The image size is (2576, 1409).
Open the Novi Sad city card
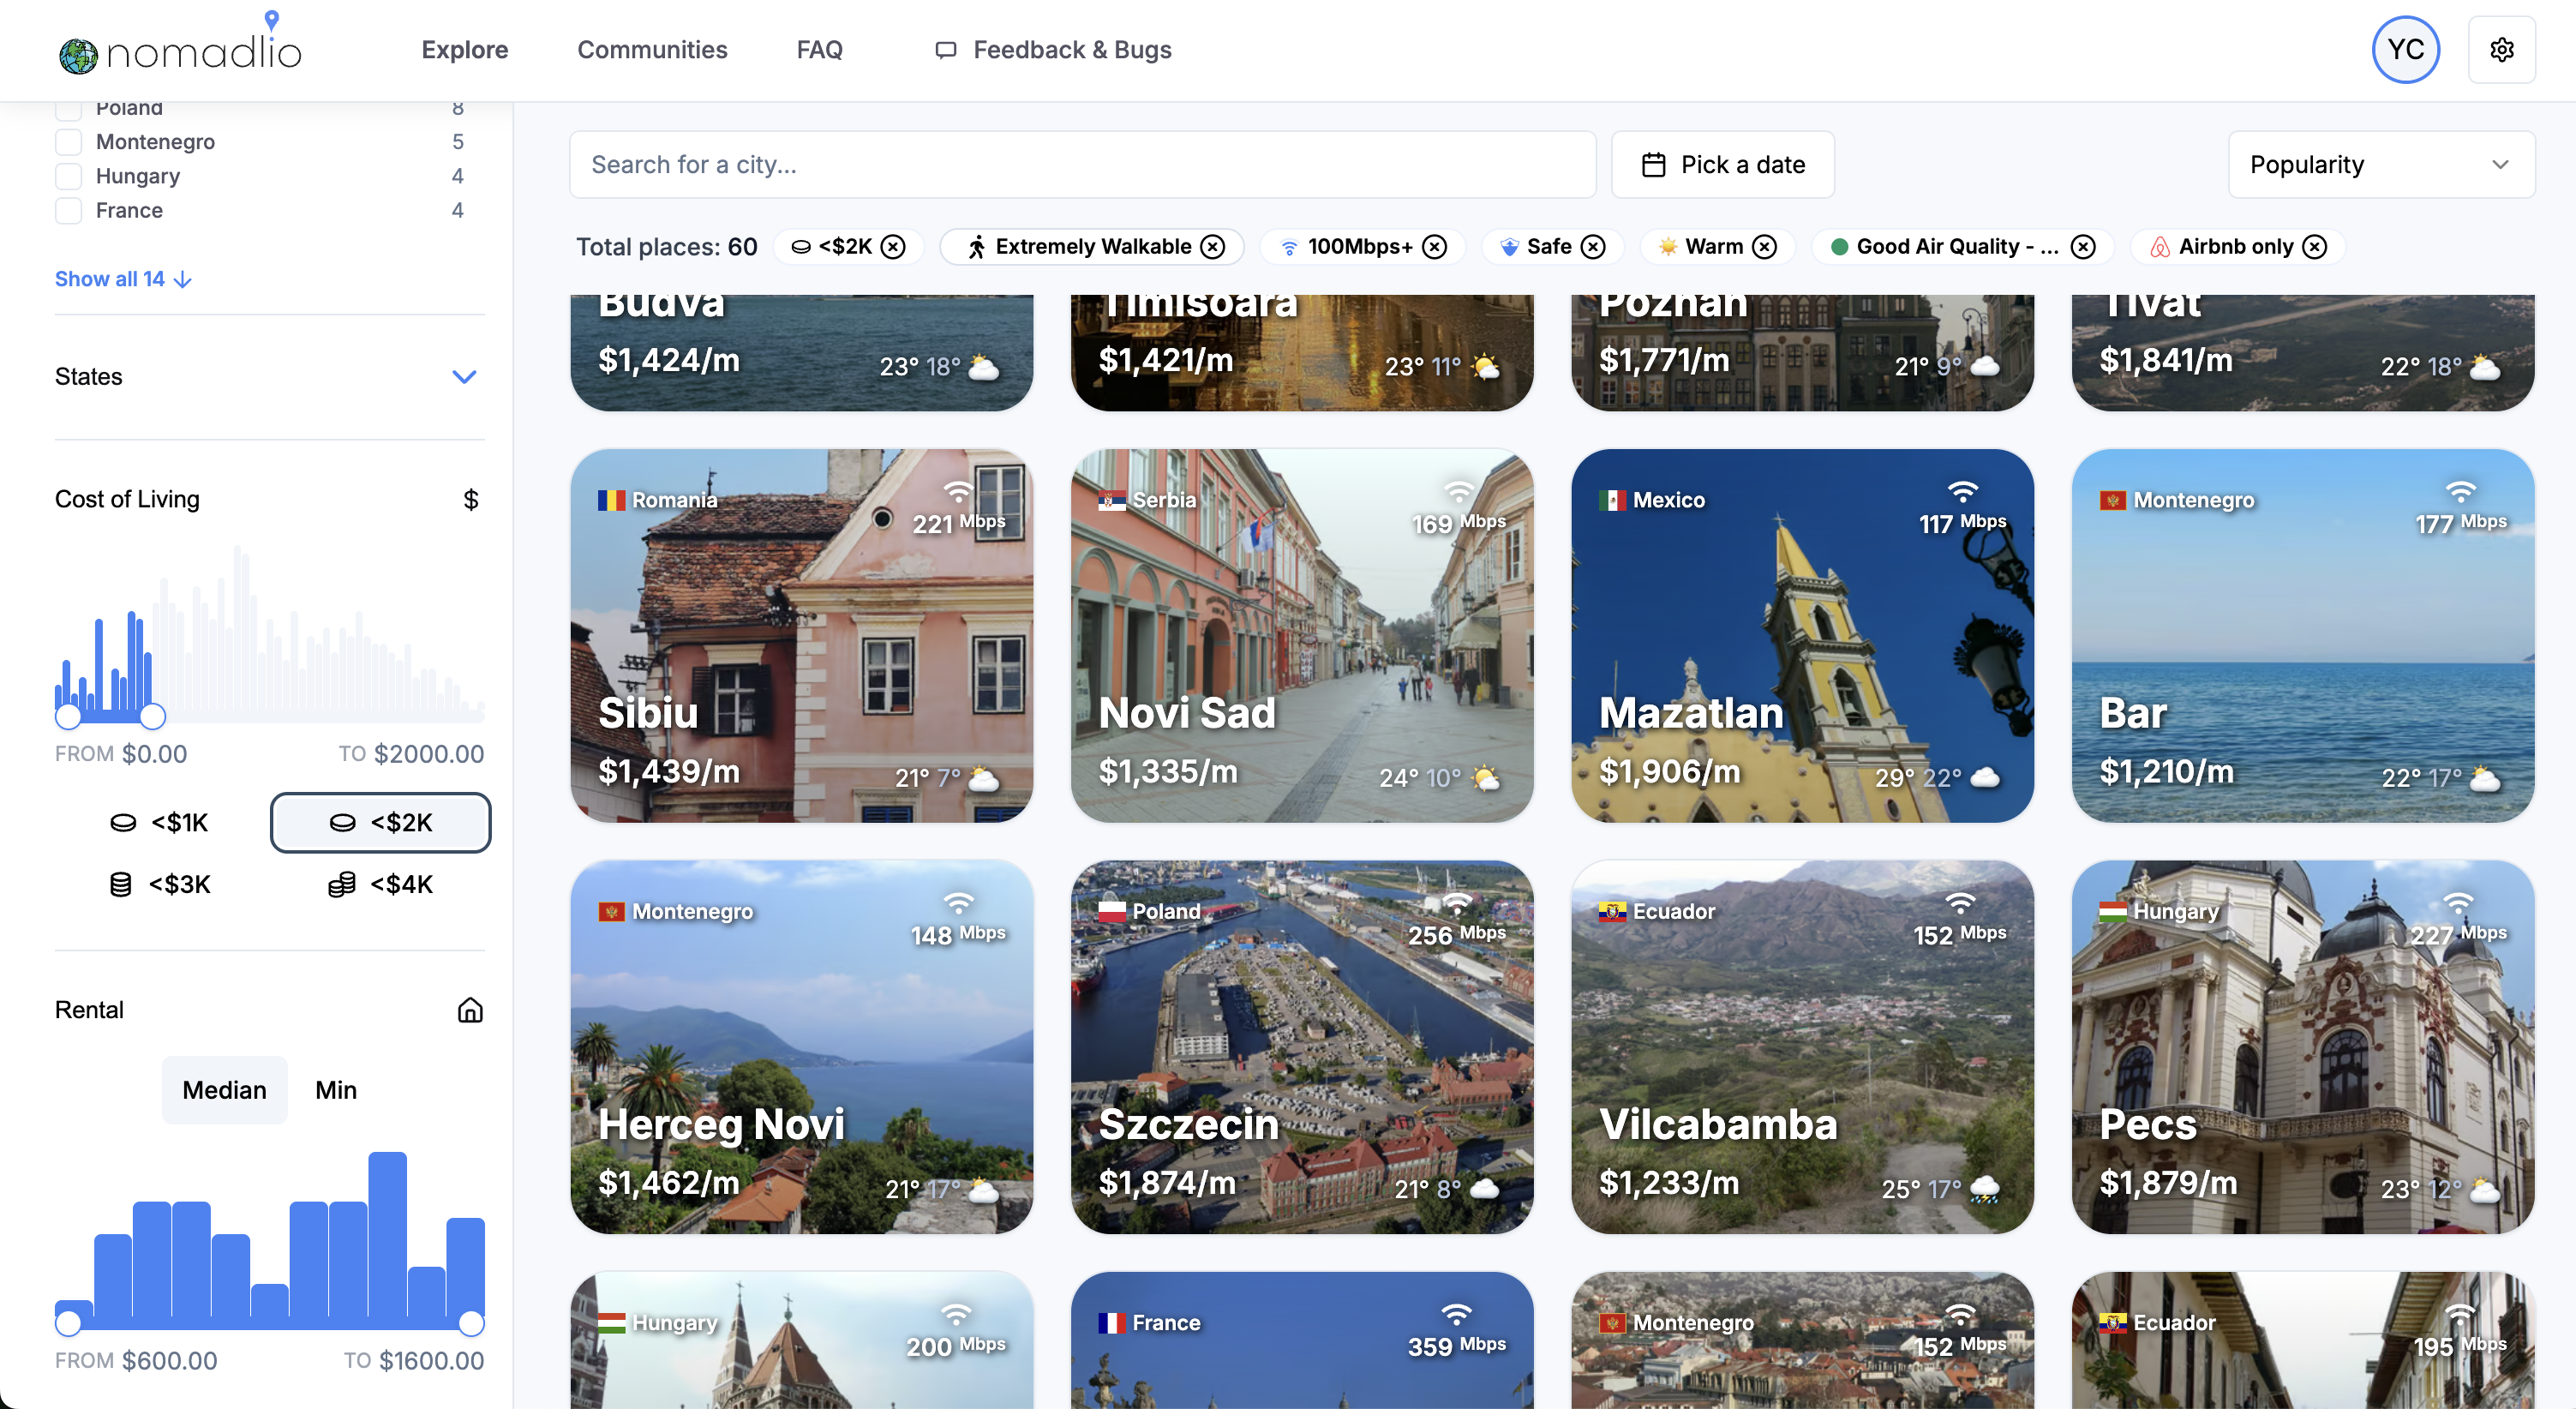(x=1302, y=636)
